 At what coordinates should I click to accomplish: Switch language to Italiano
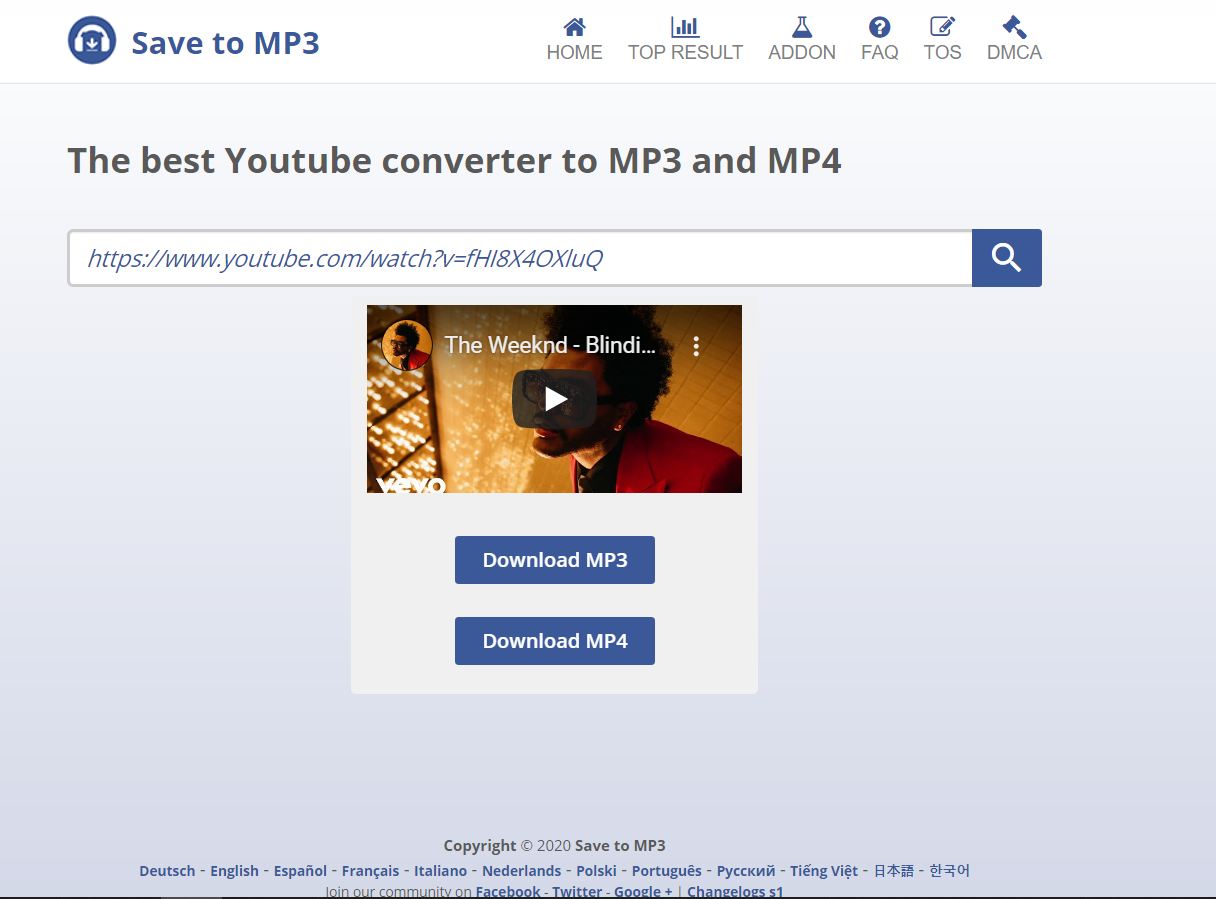441,871
